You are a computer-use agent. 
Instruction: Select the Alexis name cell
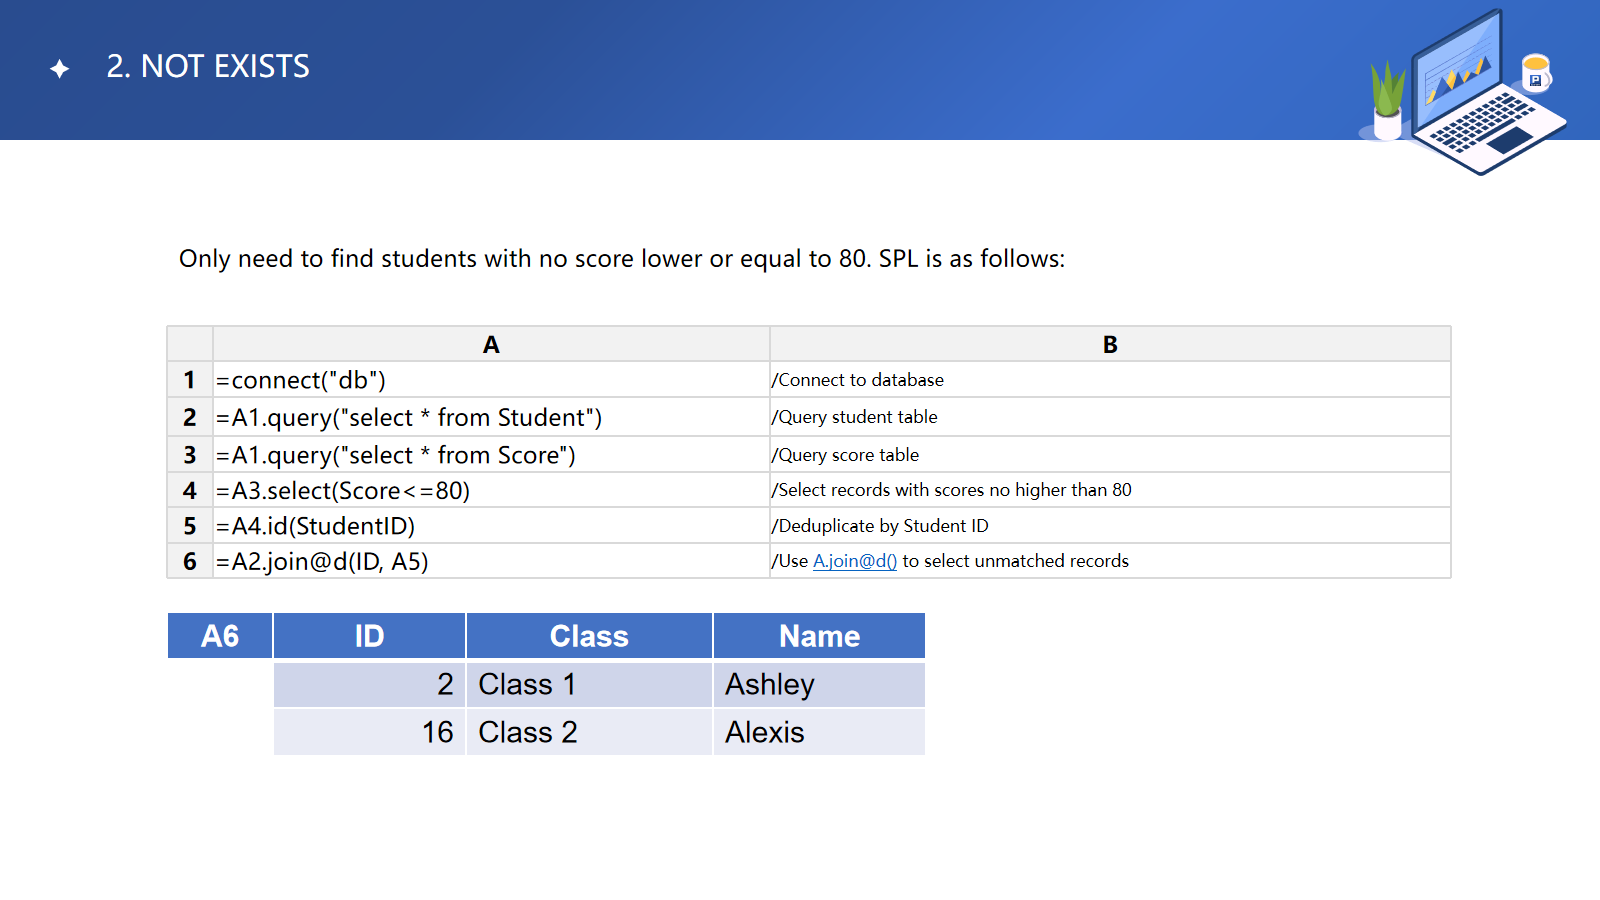point(819,732)
